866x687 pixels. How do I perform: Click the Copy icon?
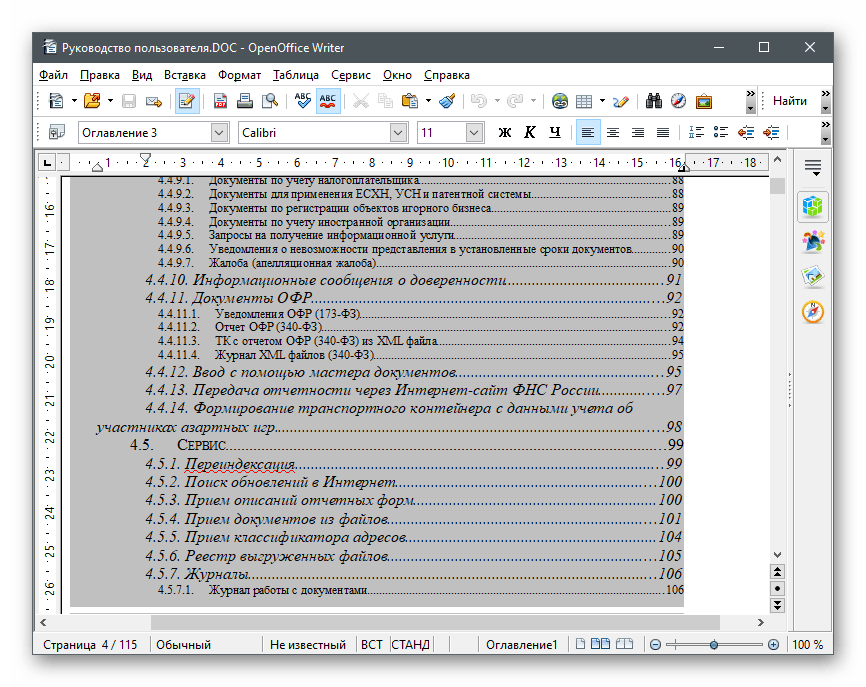(x=385, y=101)
